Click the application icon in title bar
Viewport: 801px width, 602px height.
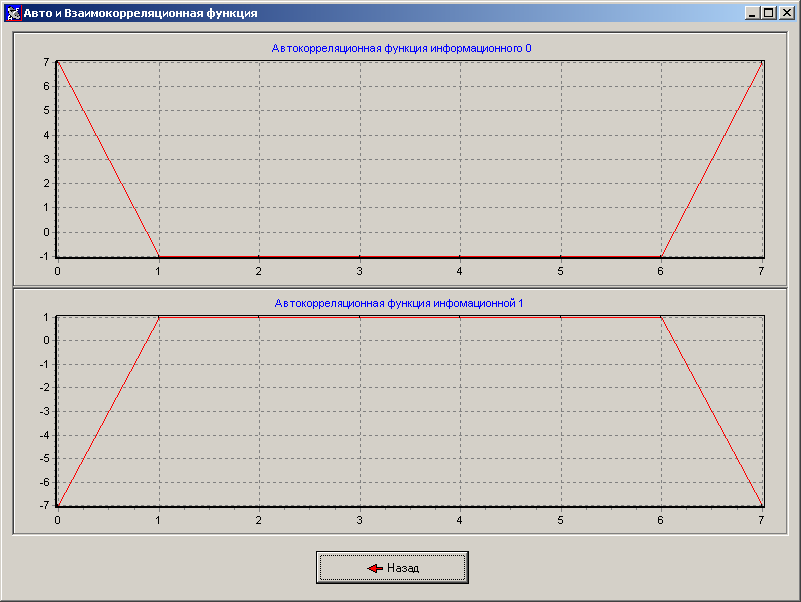pyautogui.click(x=13, y=13)
